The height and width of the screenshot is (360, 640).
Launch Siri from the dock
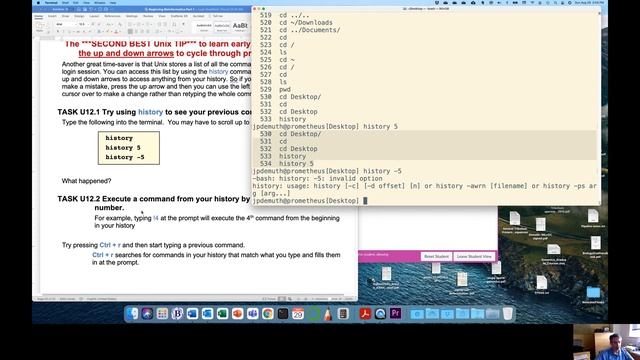pos(147,313)
